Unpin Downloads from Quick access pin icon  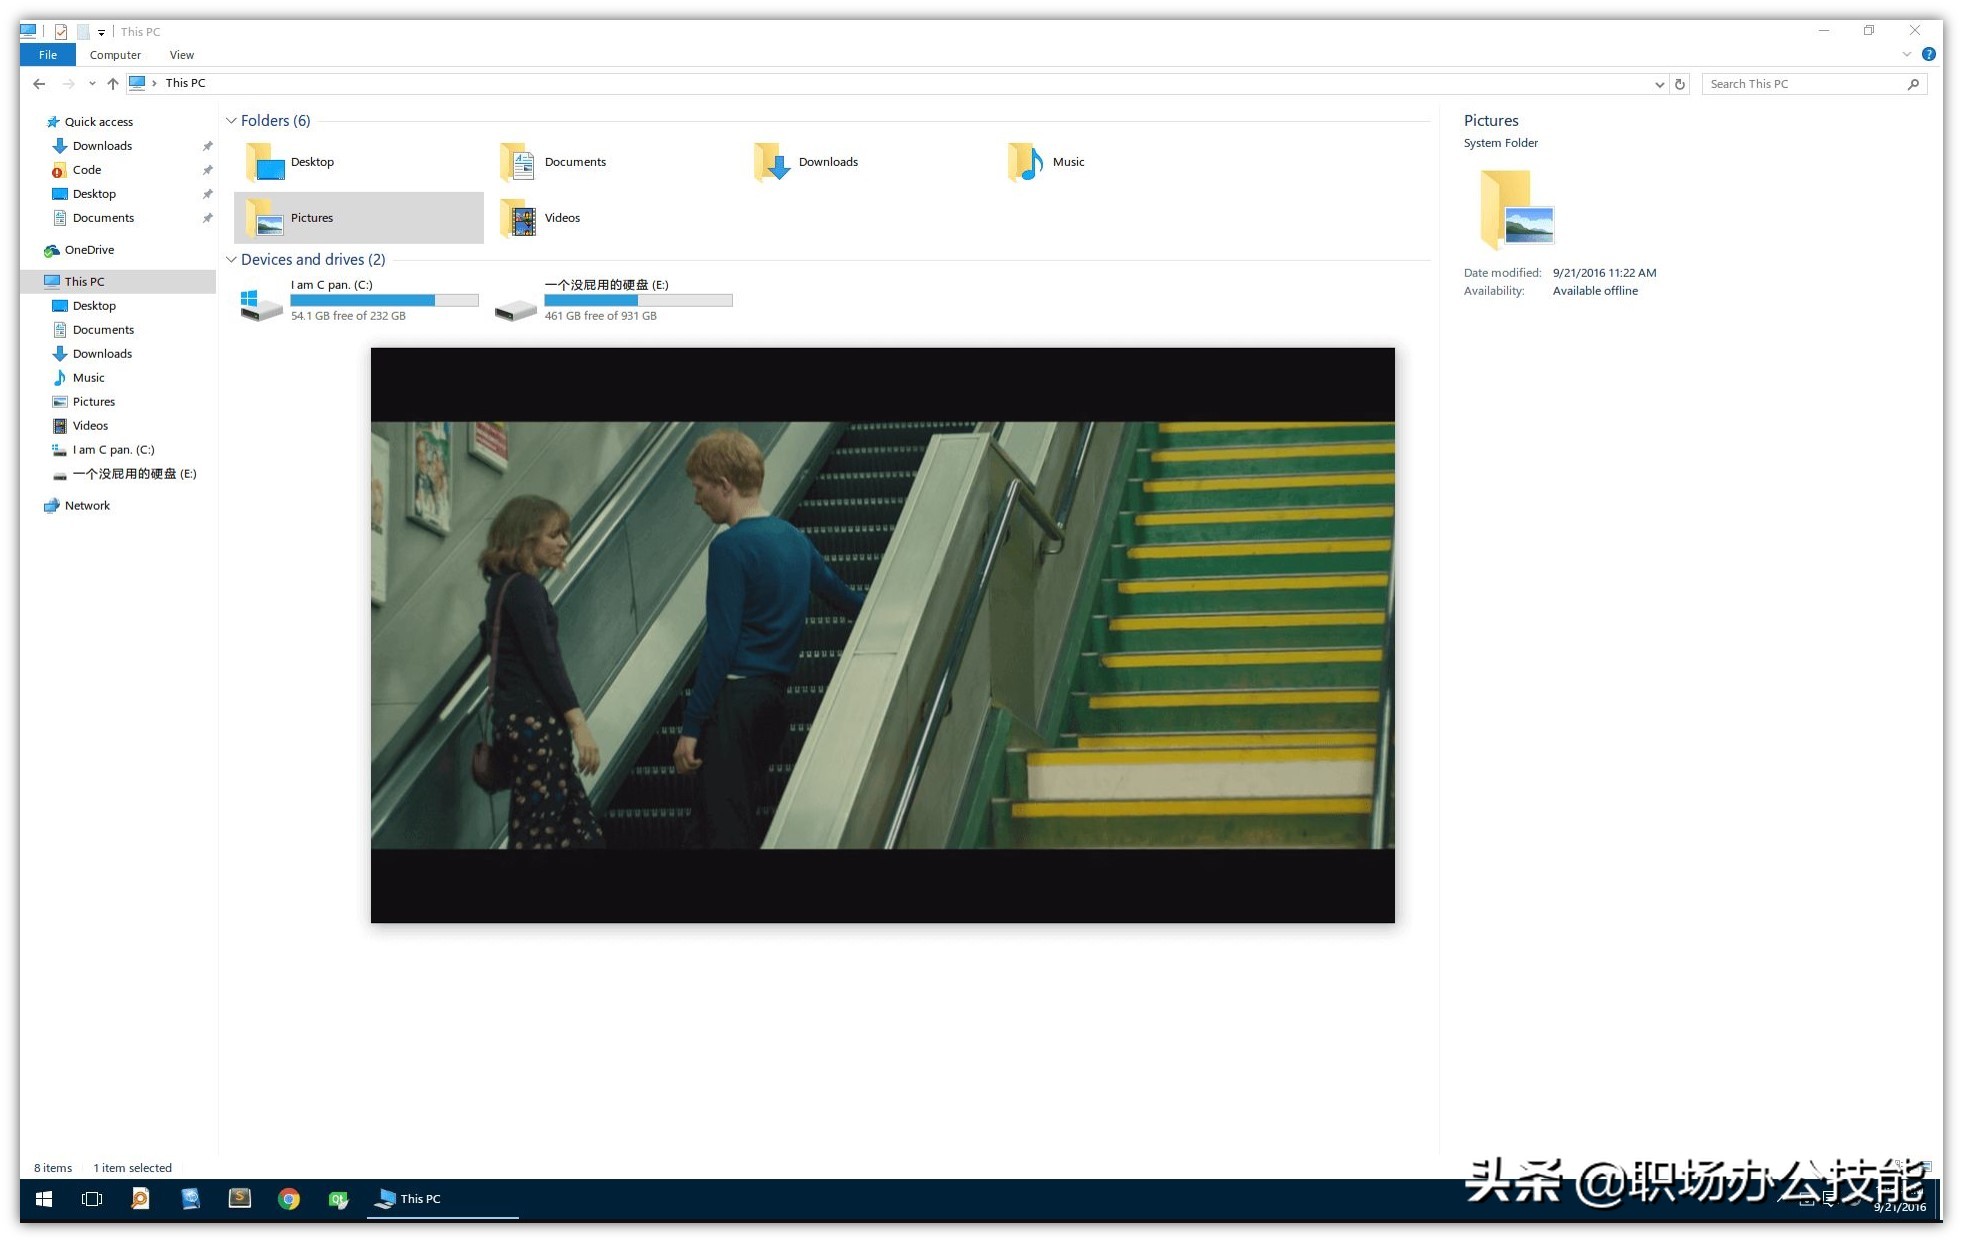pyautogui.click(x=208, y=145)
